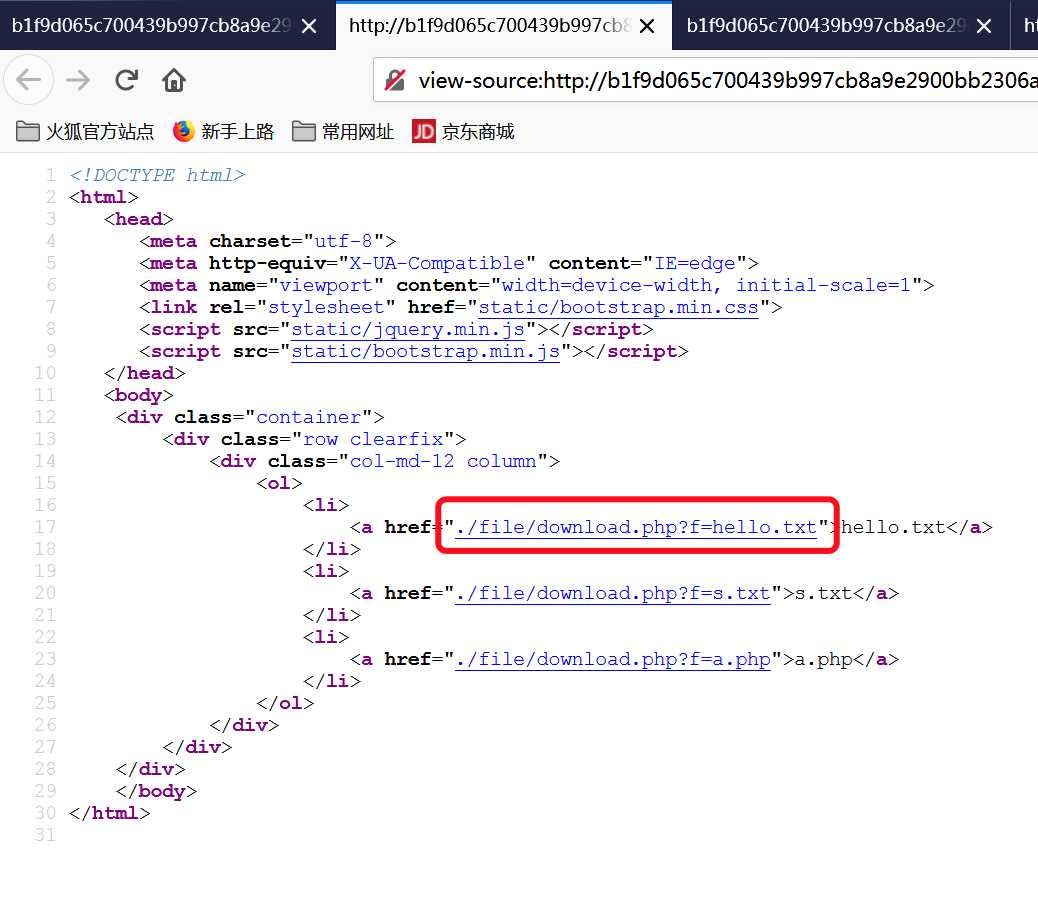Click the opening <body> tag
The image size is (1038, 902).
click(x=138, y=395)
